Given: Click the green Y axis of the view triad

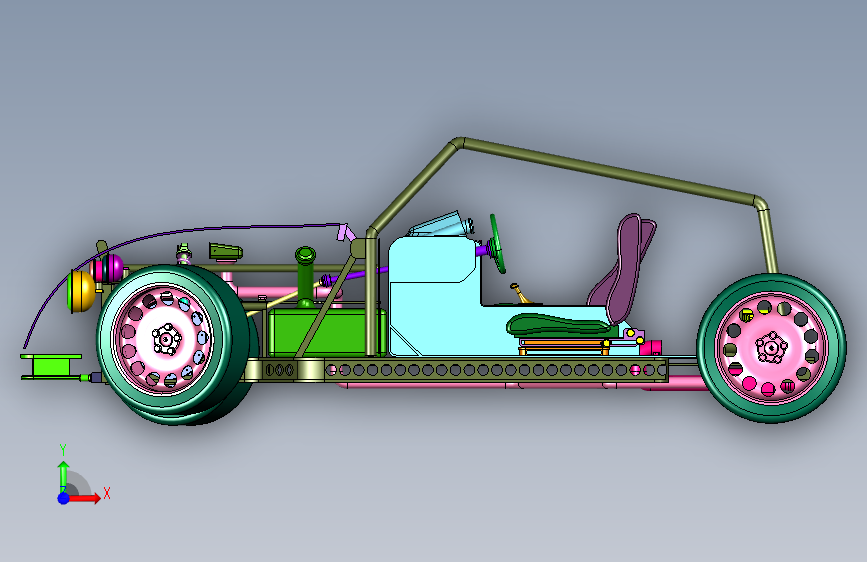Looking at the screenshot, I should coord(64,475).
